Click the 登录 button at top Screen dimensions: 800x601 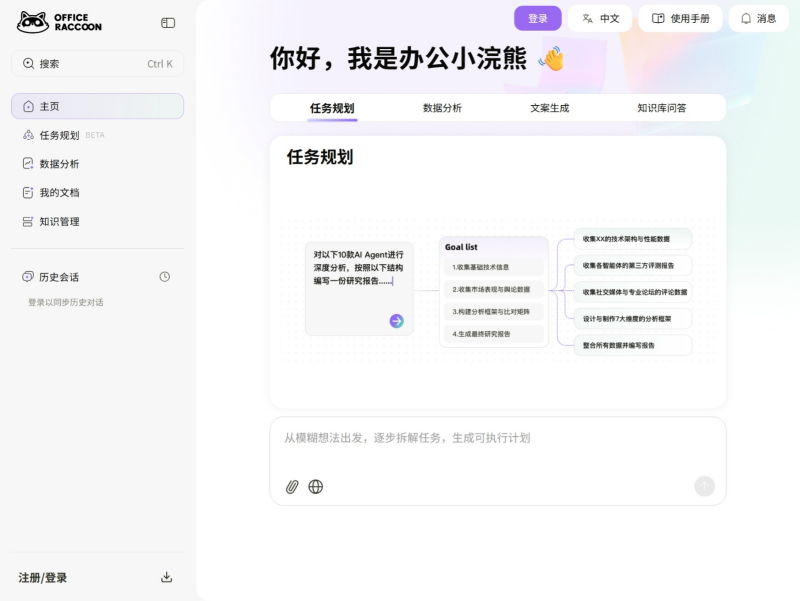point(537,18)
